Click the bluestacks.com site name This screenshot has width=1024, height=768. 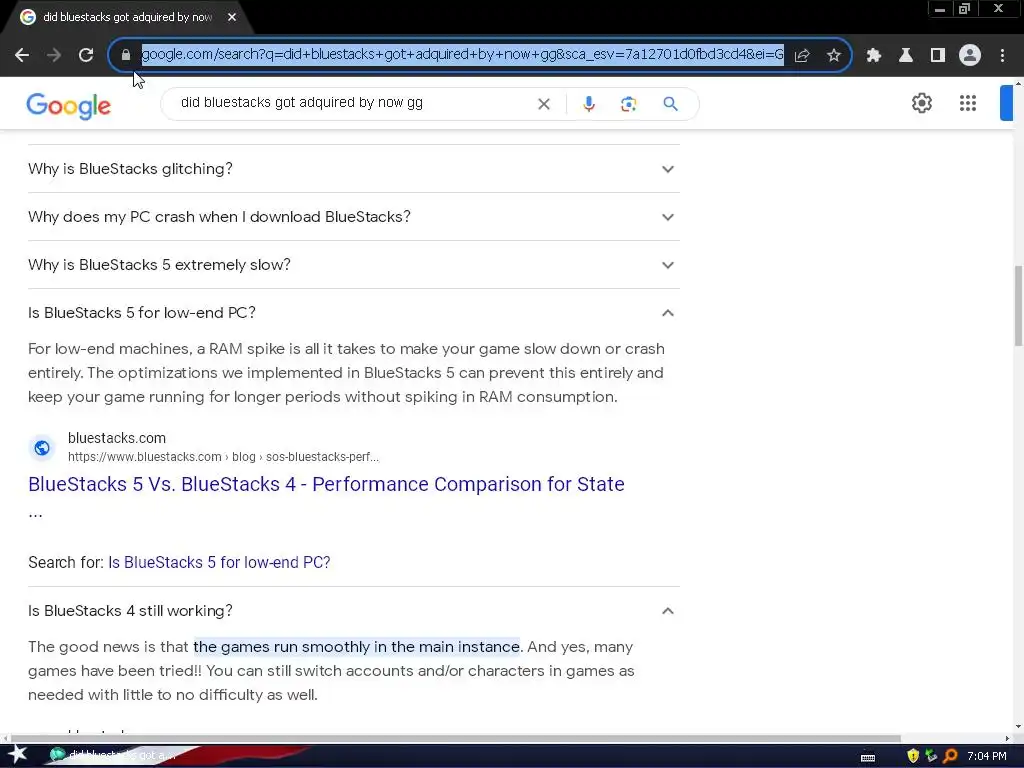pyautogui.click(x=117, y=438)
